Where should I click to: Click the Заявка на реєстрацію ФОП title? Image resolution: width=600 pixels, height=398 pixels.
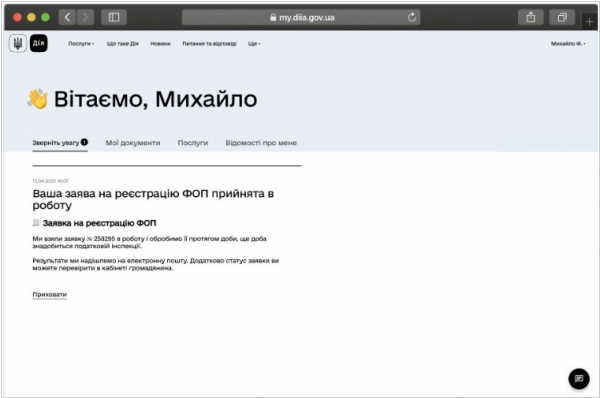point(99,223)
